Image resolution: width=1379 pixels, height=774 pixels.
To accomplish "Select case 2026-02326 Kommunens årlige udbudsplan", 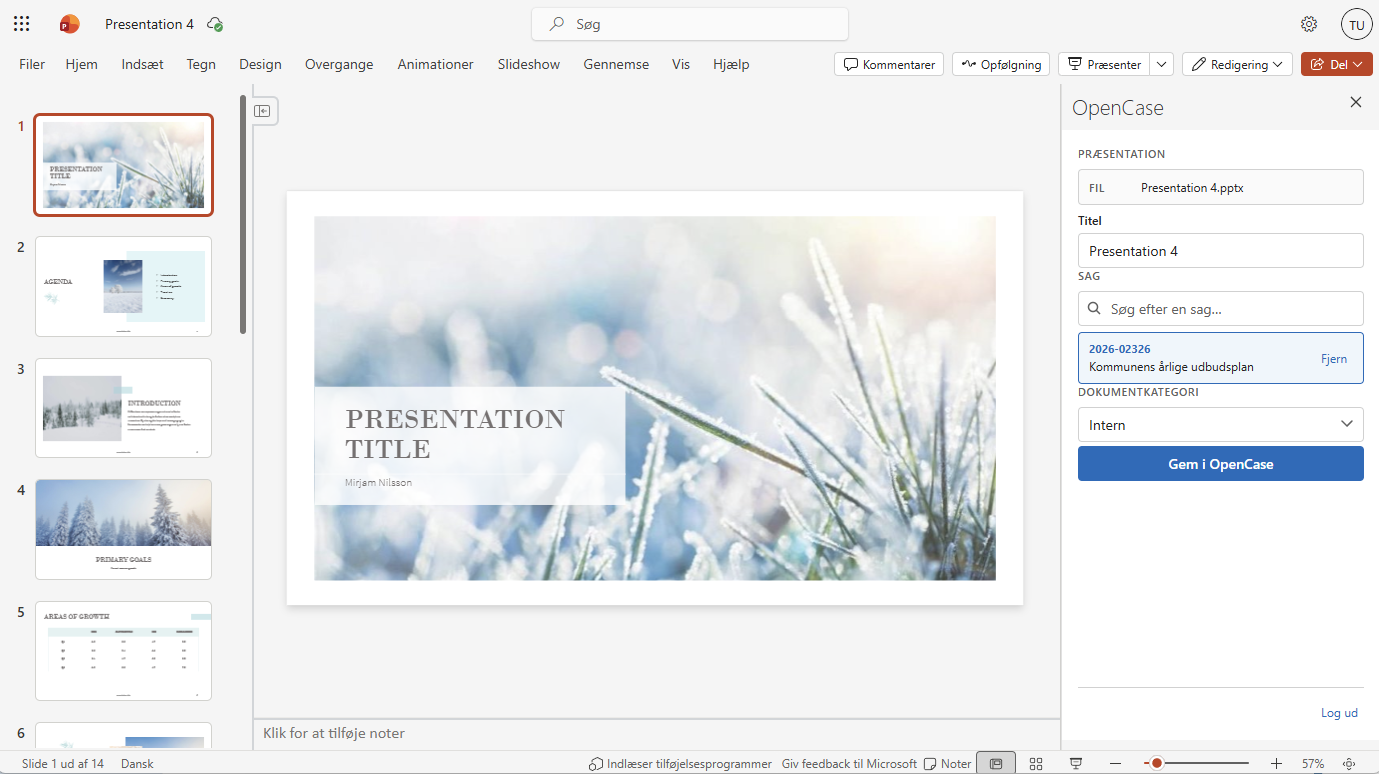I will 1220,358.
